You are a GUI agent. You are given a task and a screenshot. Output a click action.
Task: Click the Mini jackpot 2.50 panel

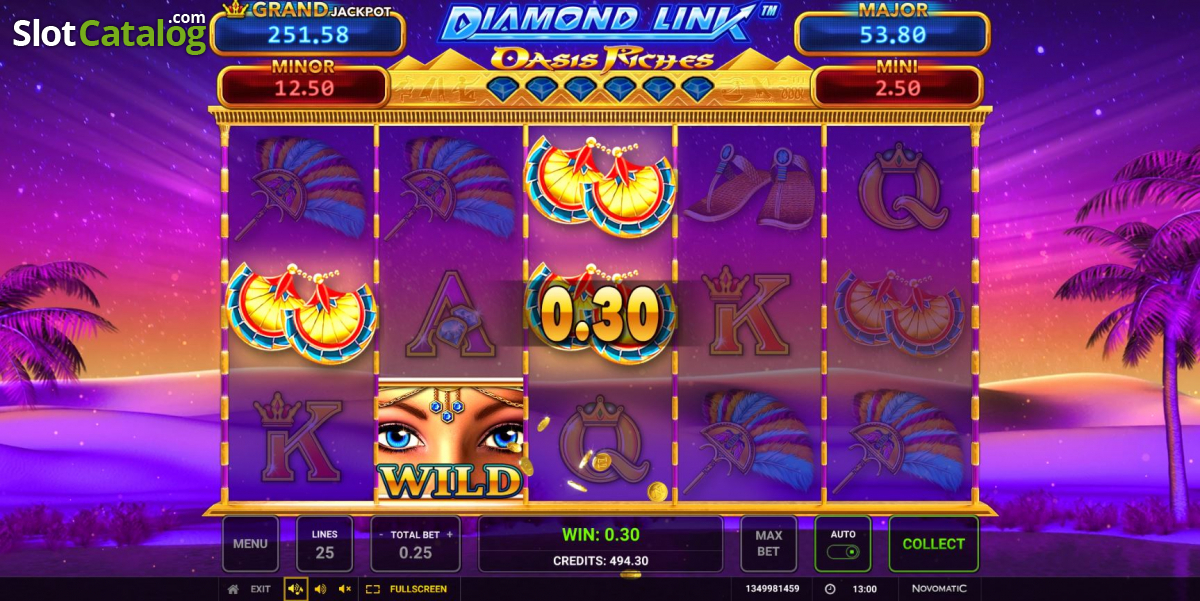point(897,85)
